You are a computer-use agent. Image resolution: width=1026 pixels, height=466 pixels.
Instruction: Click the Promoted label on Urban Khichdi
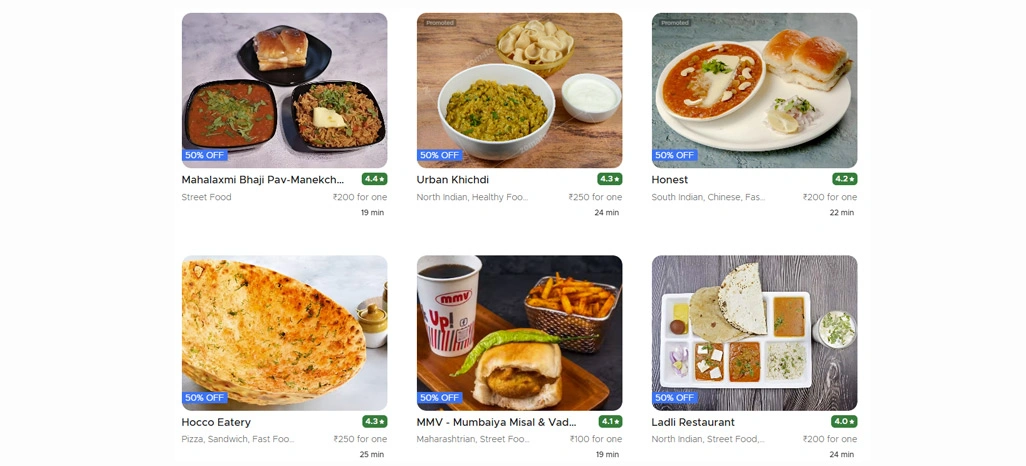(439, 23)
